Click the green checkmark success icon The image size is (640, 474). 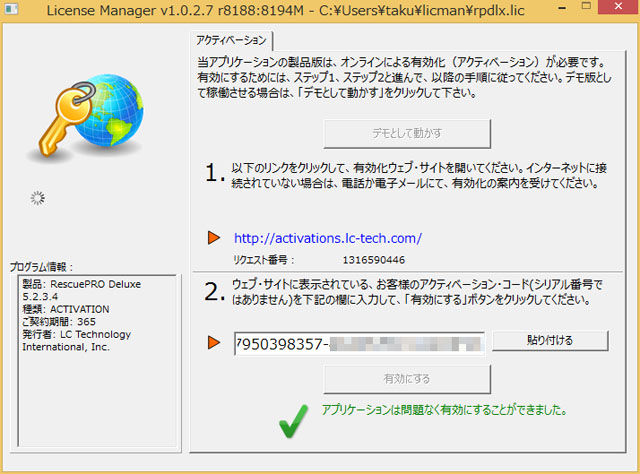coord(293,421)
